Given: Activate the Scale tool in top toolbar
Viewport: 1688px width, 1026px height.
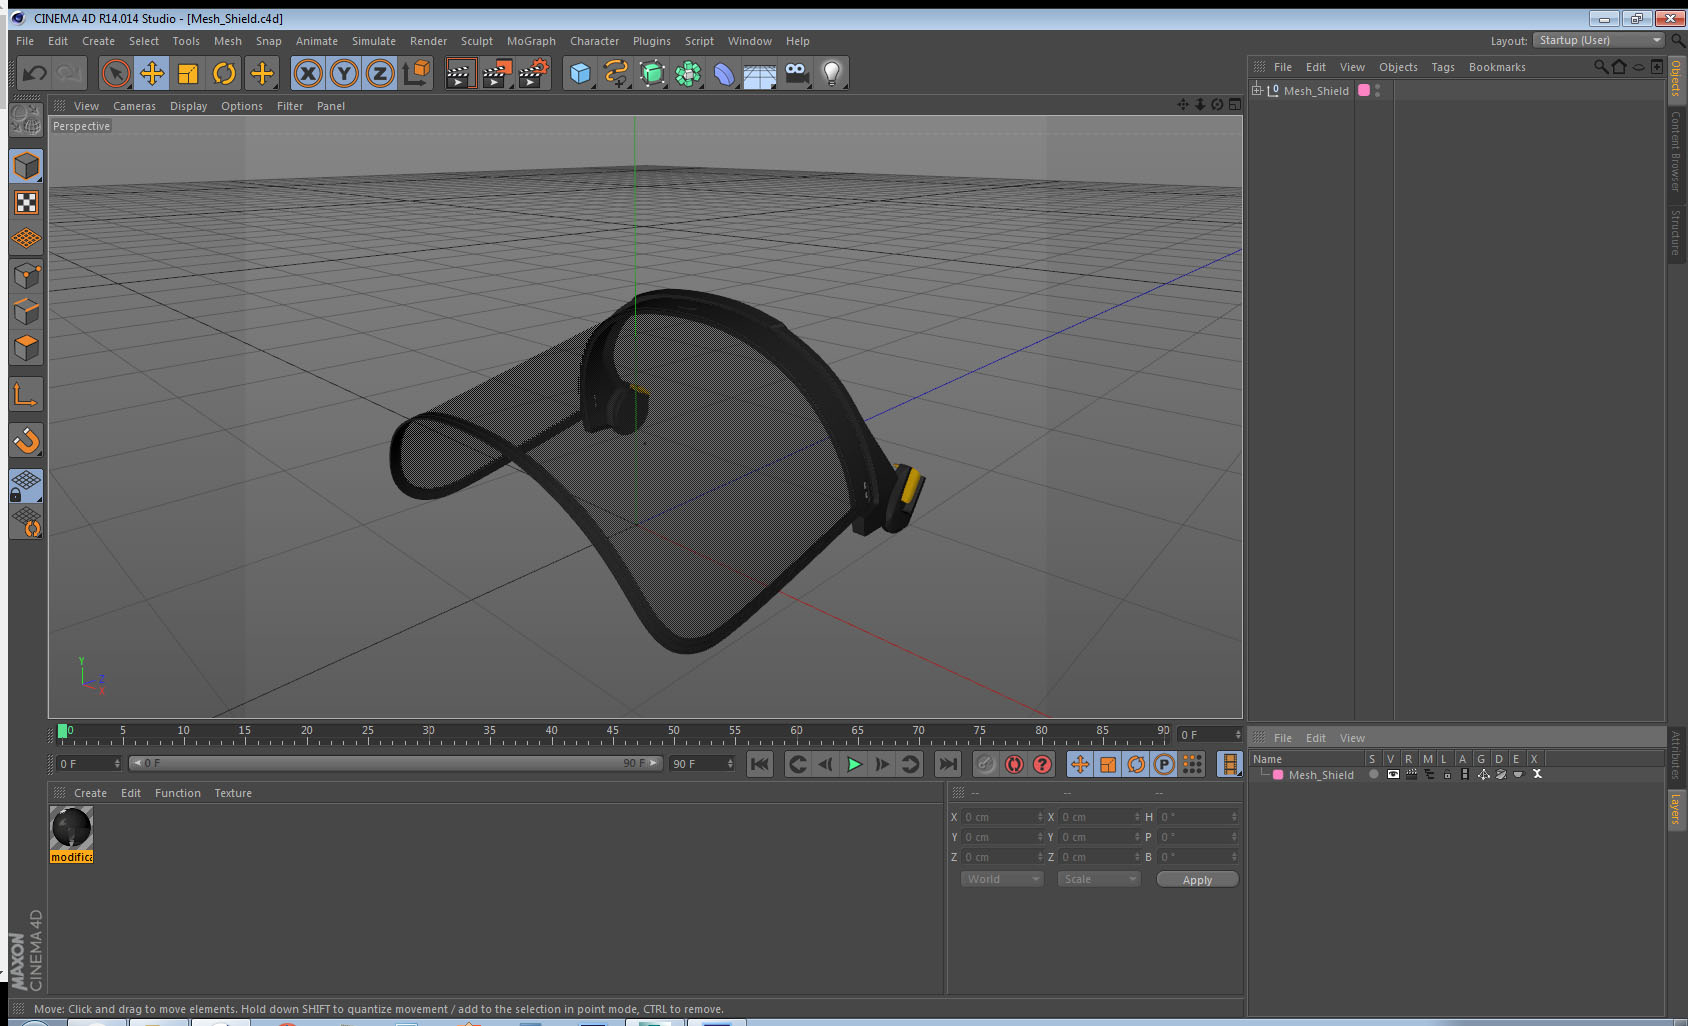Looking at the screenshot, I should click(x=188, y=73).
